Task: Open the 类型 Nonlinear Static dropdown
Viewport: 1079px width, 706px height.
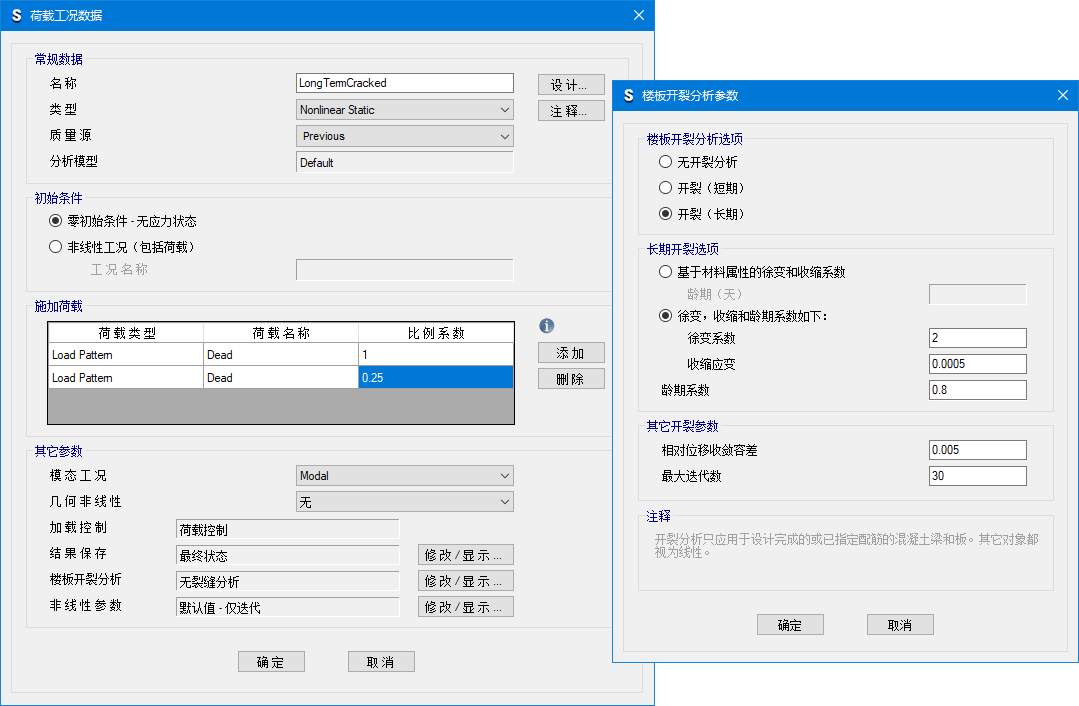Action: 405,110
